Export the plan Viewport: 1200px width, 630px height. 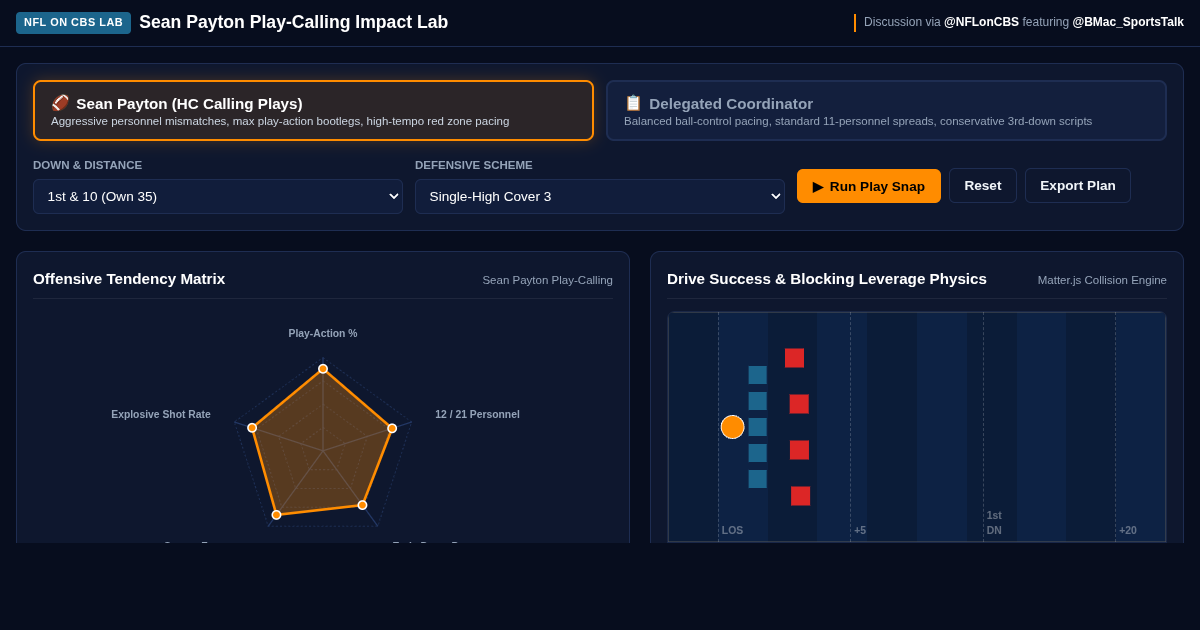(1078, 186)
